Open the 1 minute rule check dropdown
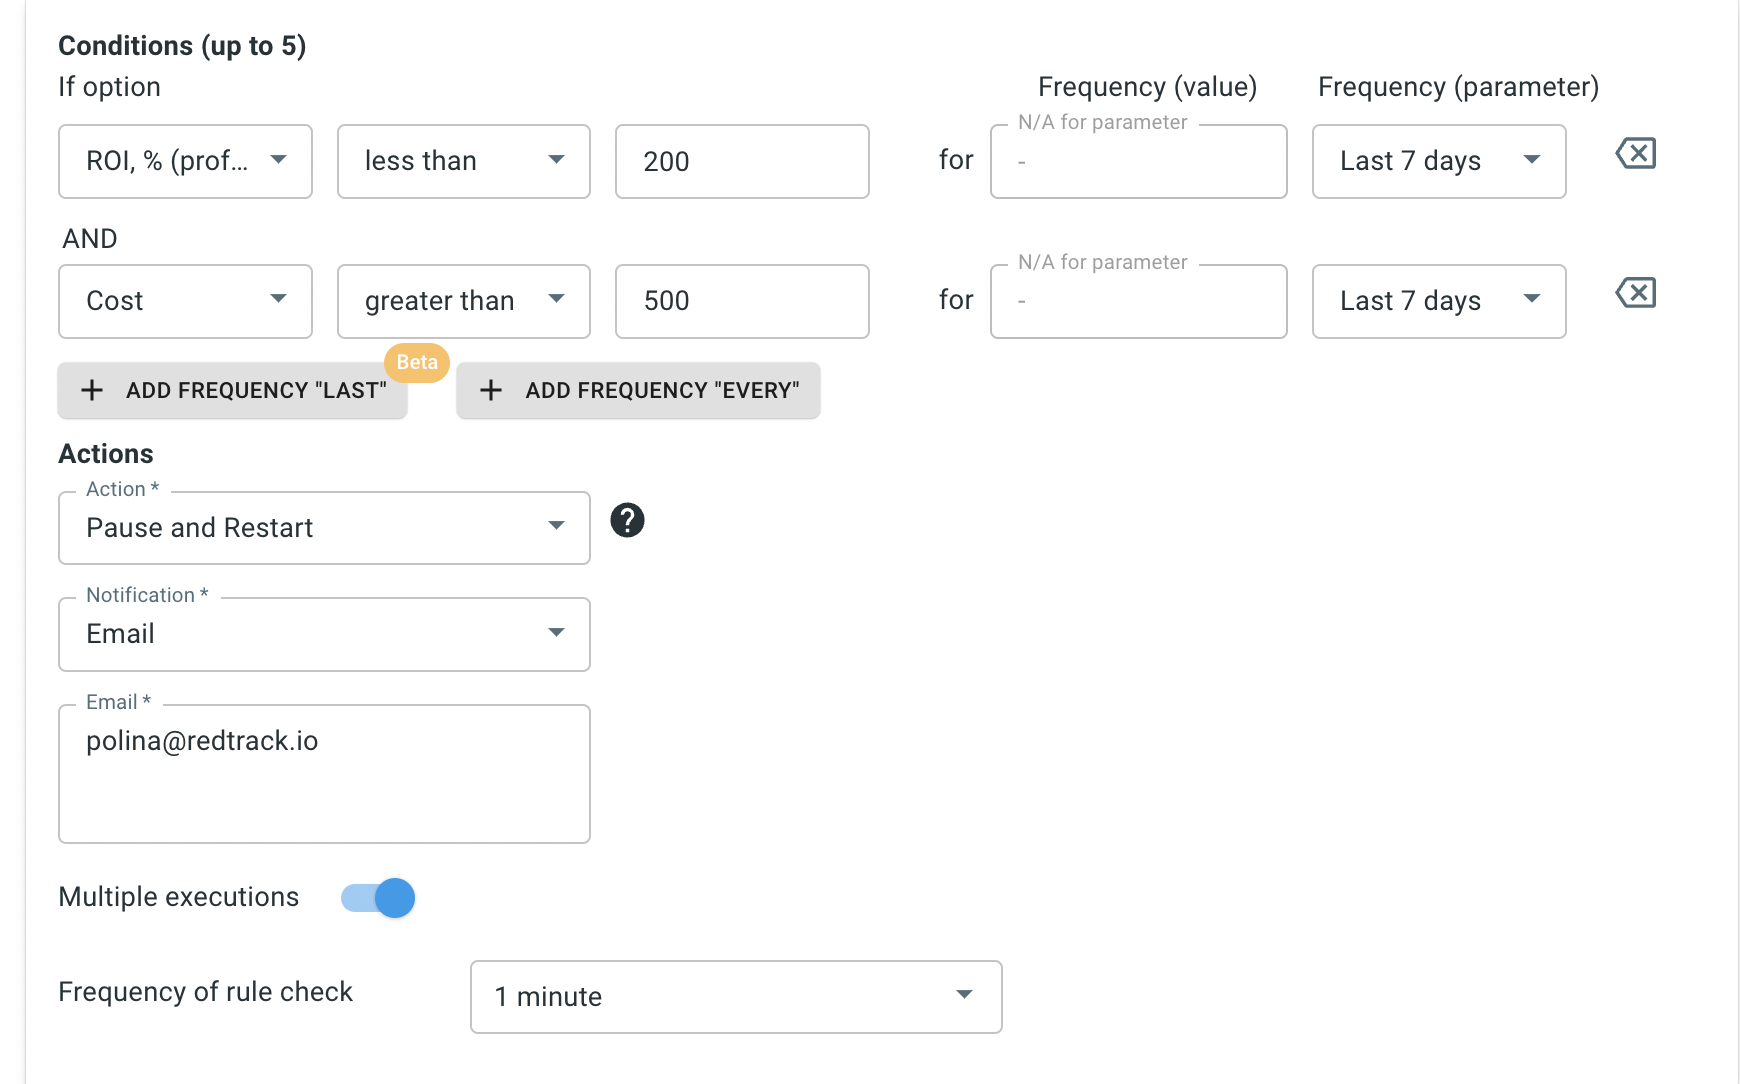Image resolution: width=1740 pixels, height=1084 pixels. coord(736,997)
